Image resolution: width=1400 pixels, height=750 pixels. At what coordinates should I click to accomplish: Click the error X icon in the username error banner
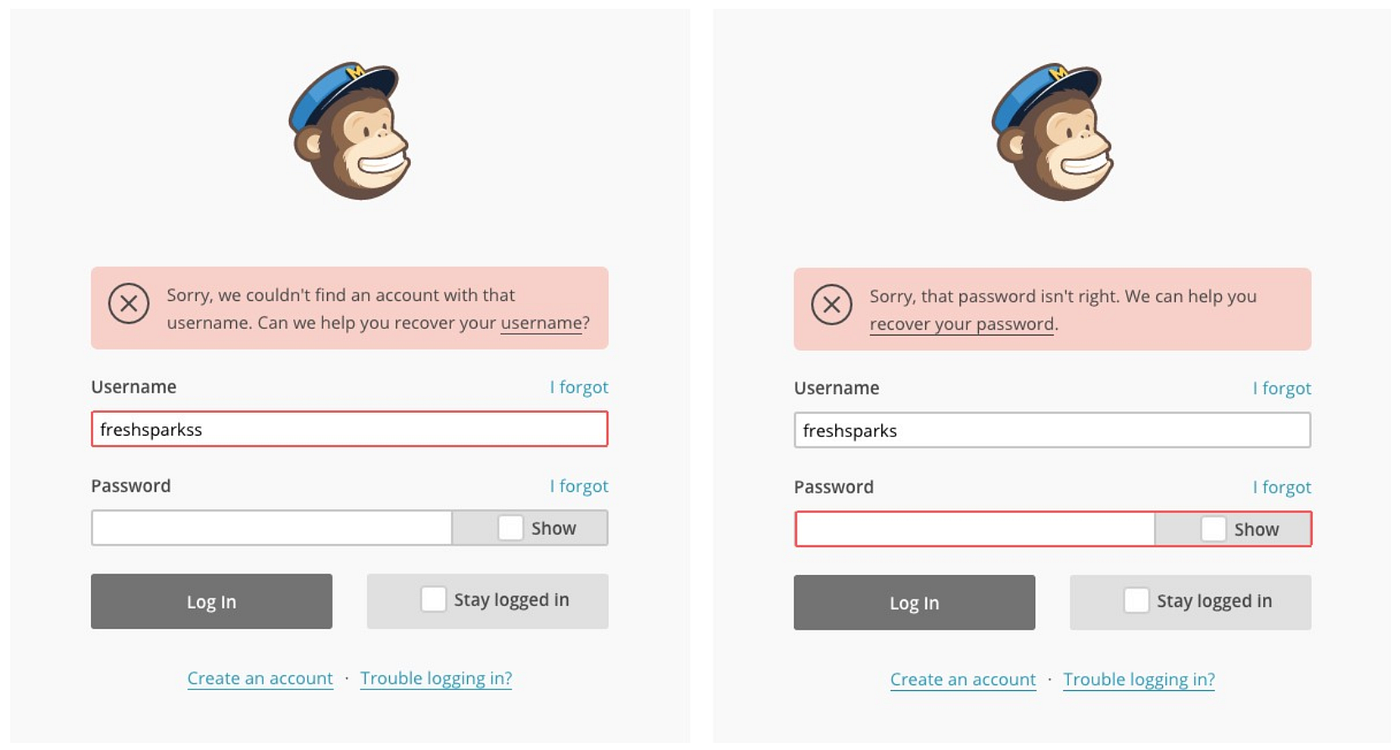128,303
